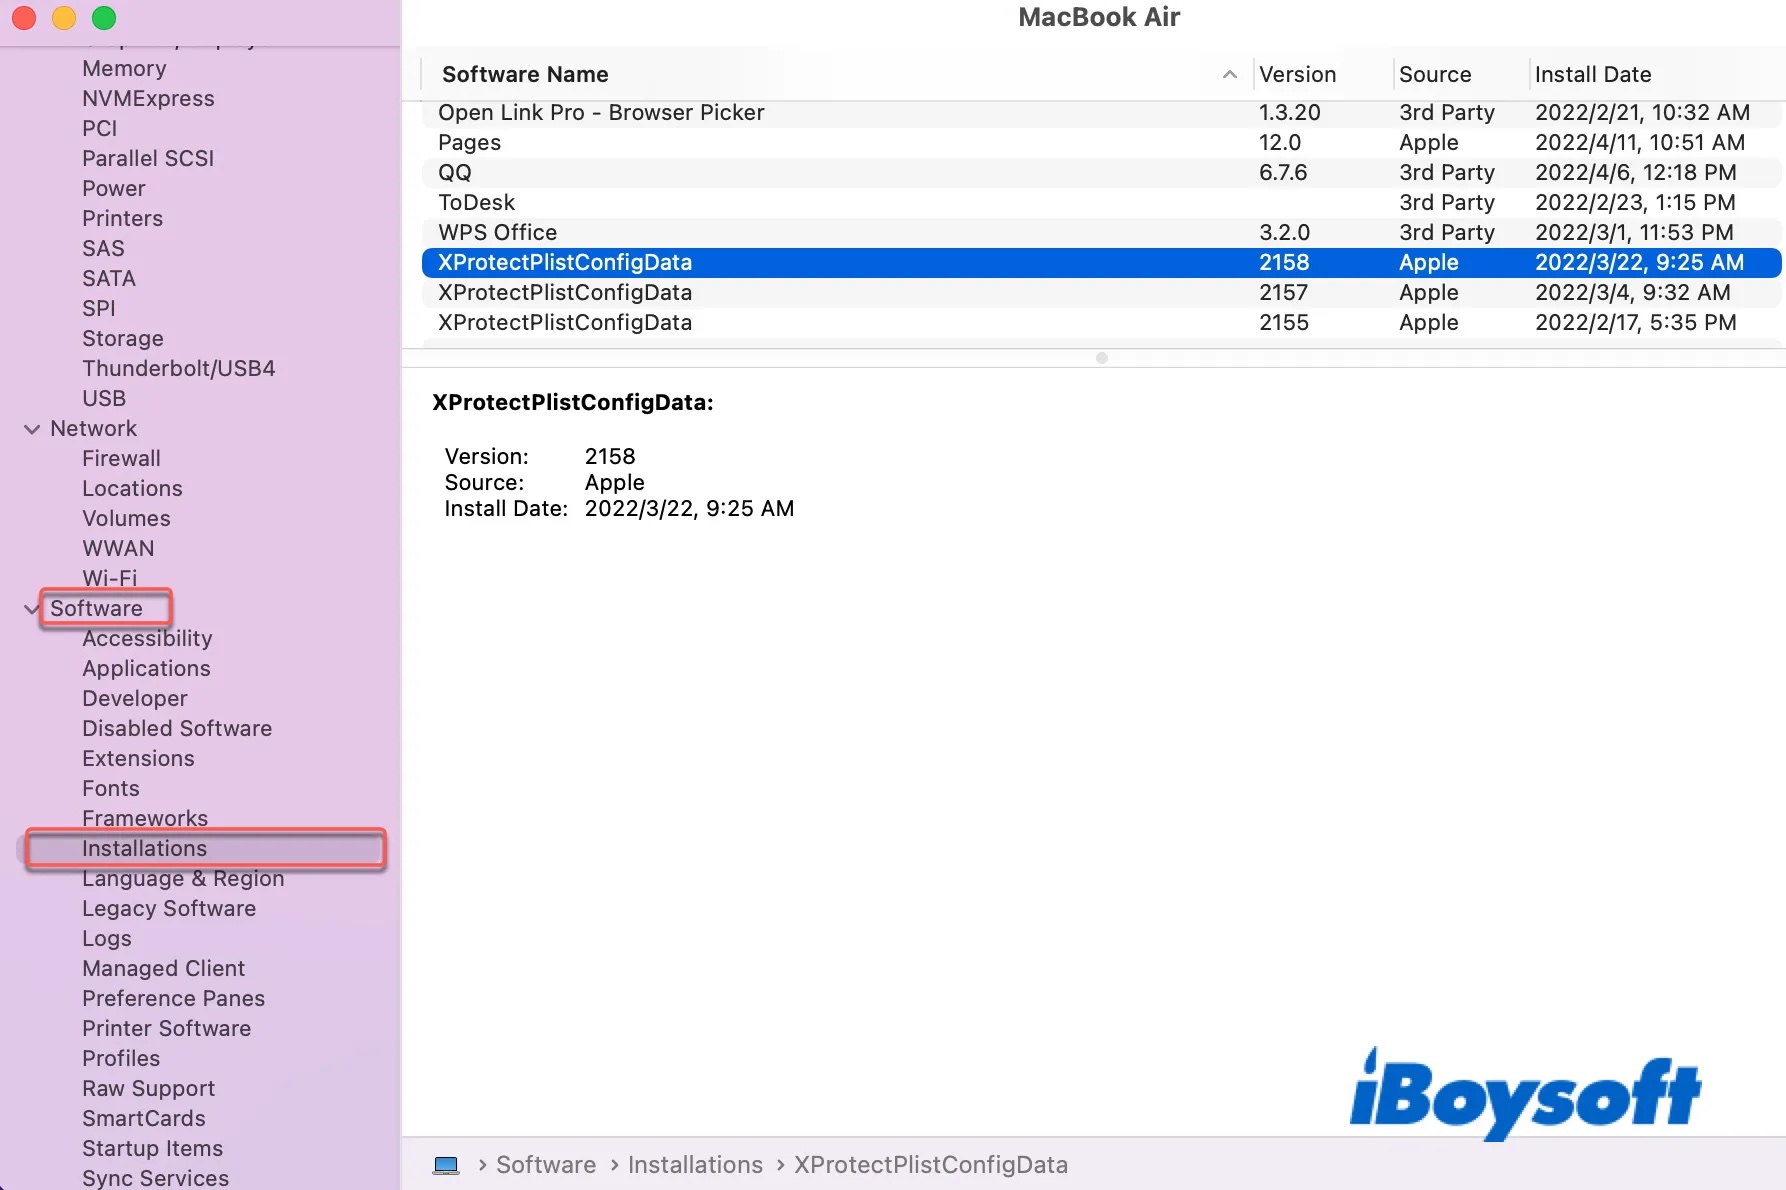The height and width of the screenshot is (1190, 1786).
Task: Open Managed Client in the sidebar
Action: pyautogui.click(x=163, y=969)
